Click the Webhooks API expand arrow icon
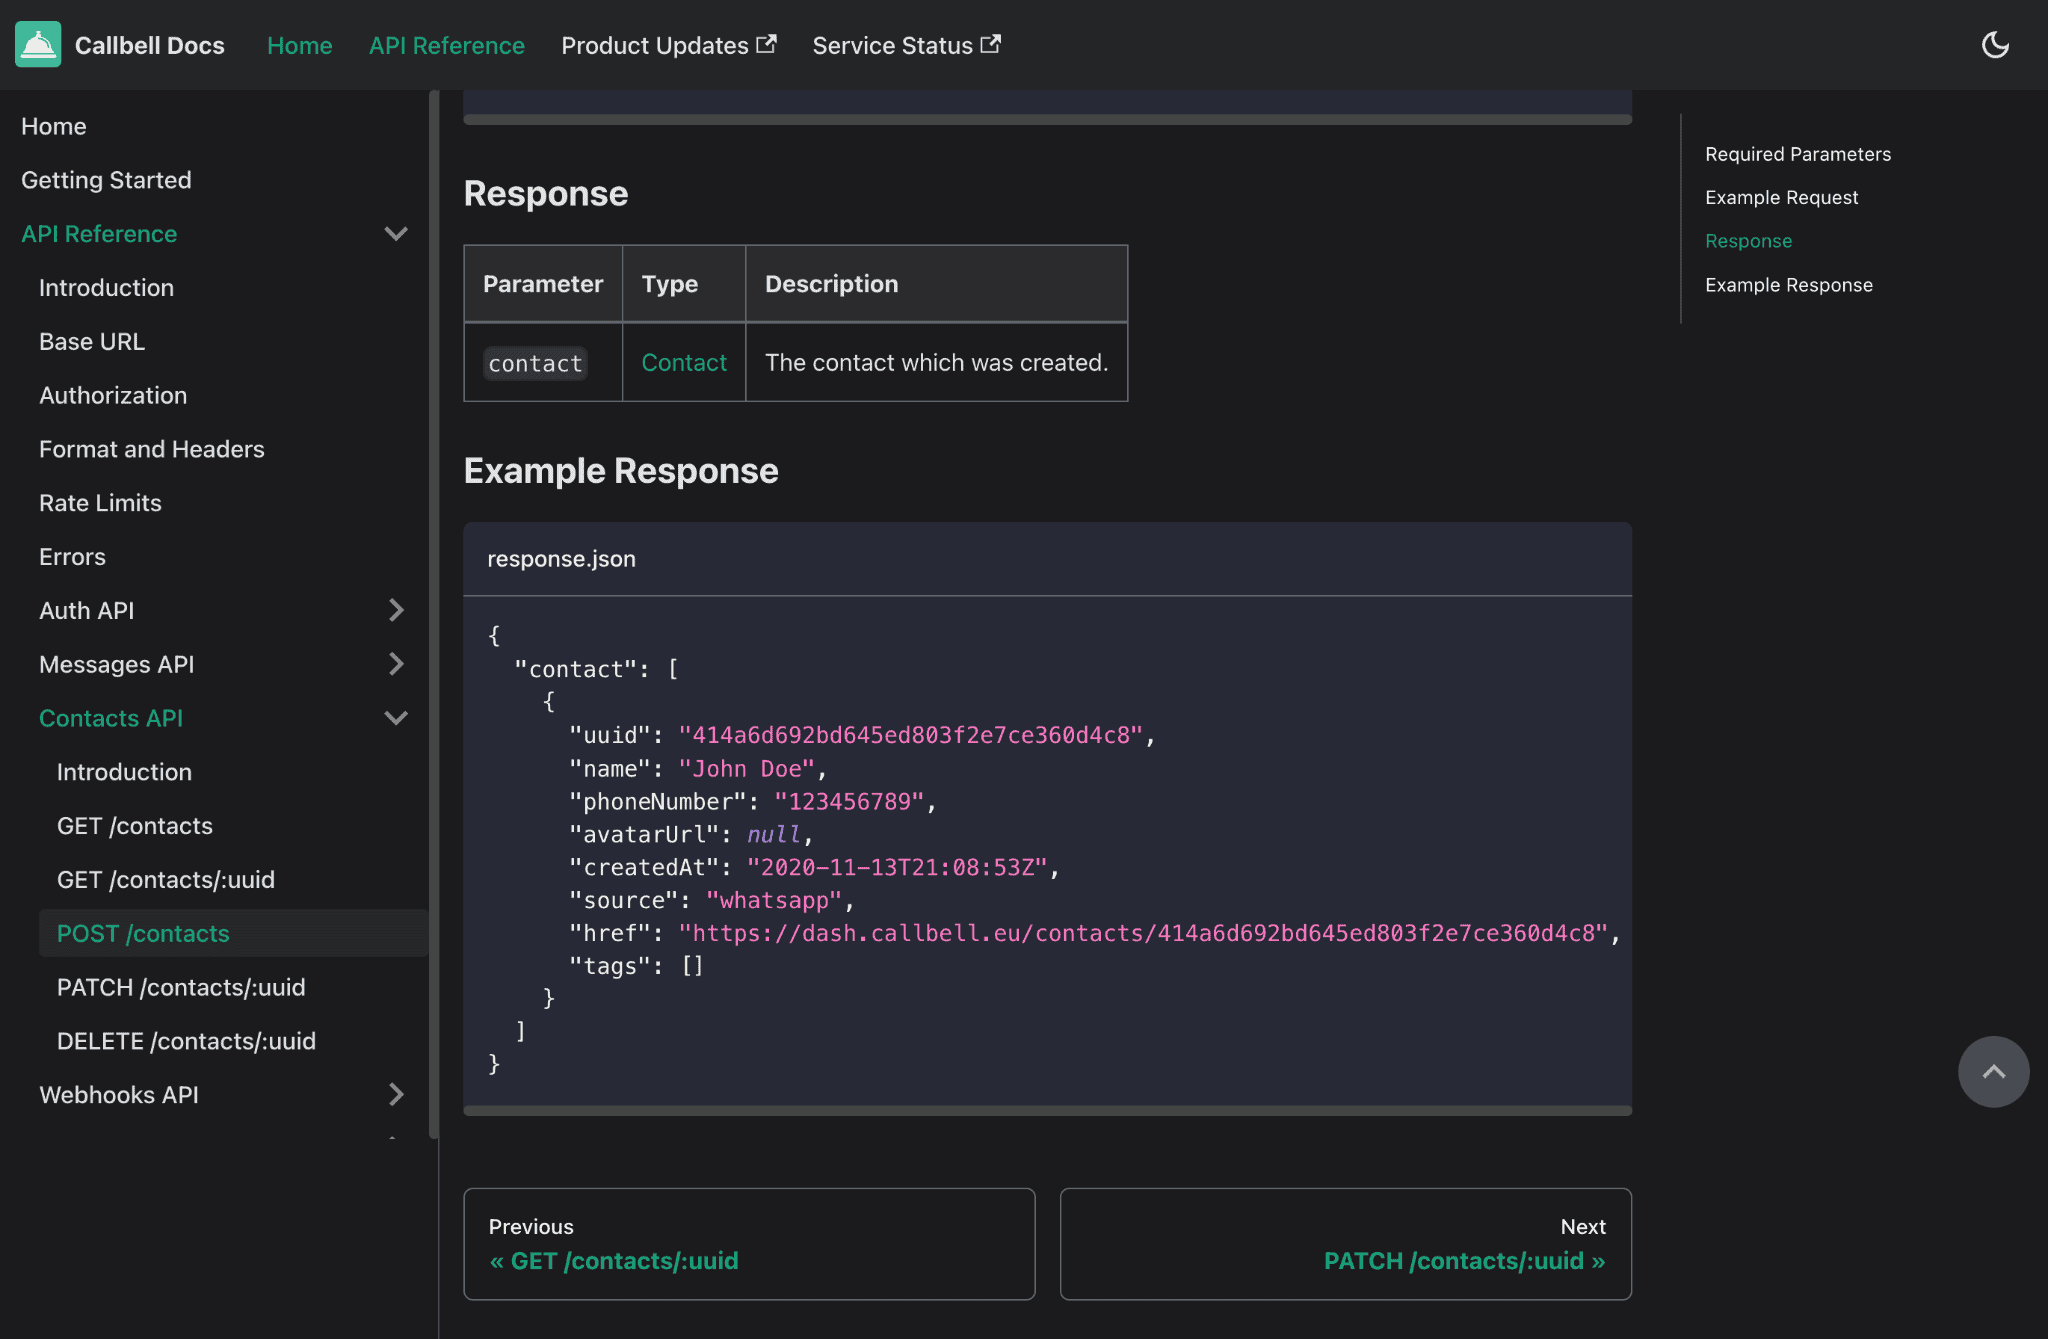Image resolution: width=2048 pixels, height=1339 pixels. coord(394,1094)
